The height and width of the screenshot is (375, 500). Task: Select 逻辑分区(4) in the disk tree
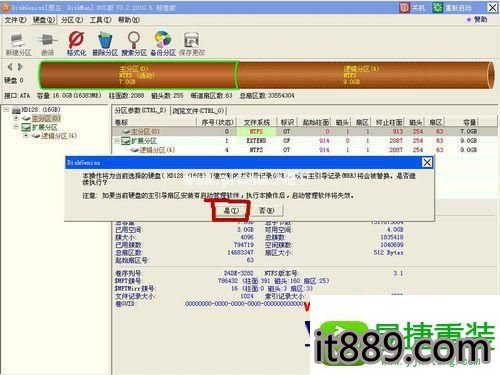(x=59, y=136)
